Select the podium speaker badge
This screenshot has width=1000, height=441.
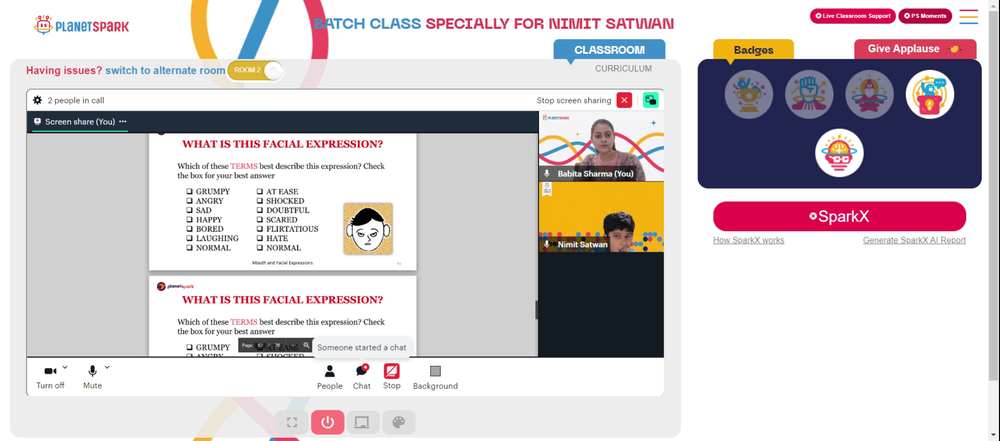(x=930, y=94)
